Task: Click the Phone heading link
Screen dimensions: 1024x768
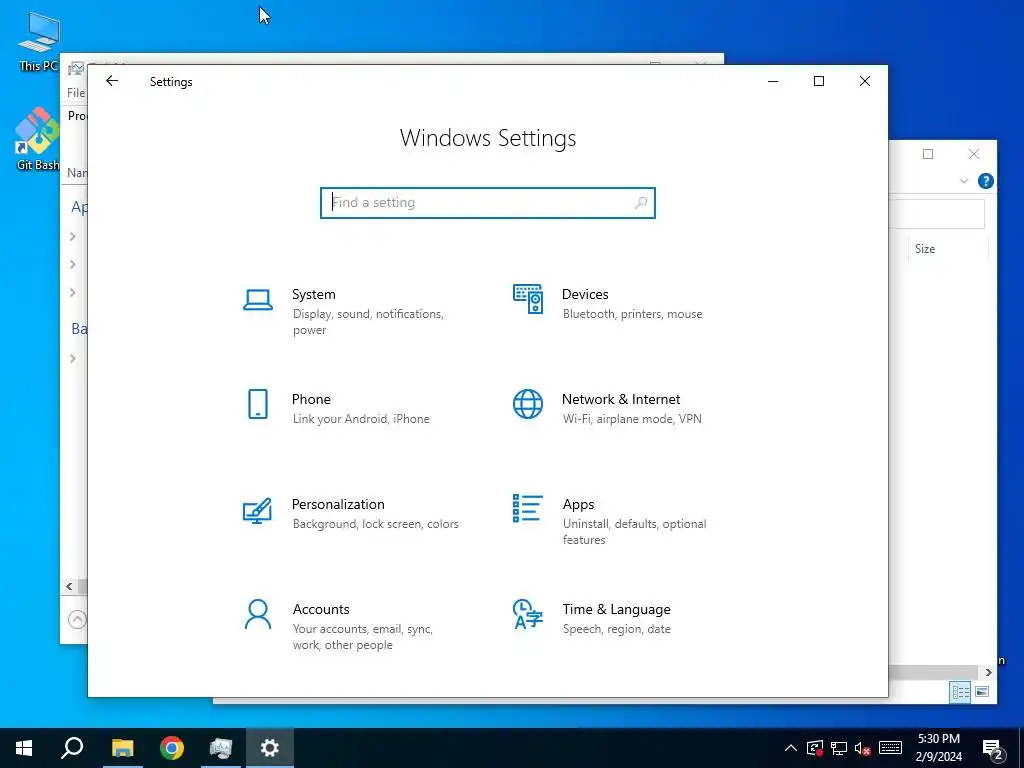Action: click(x=312, y=400)
